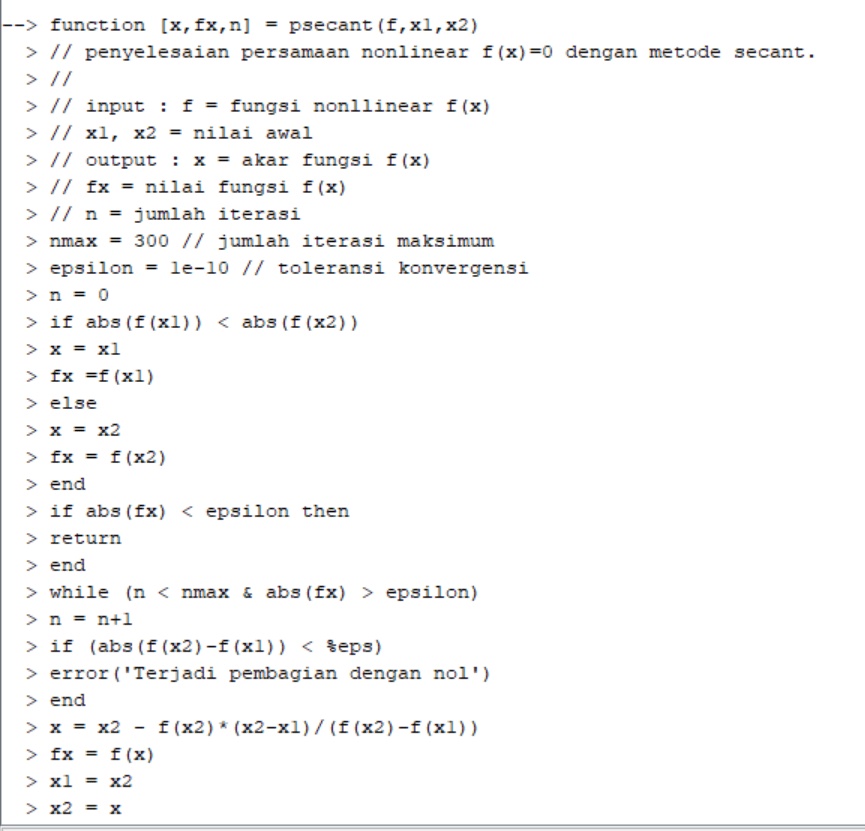Click the 'n = jumlah iterasi' comment line

[x=175, y=214]
